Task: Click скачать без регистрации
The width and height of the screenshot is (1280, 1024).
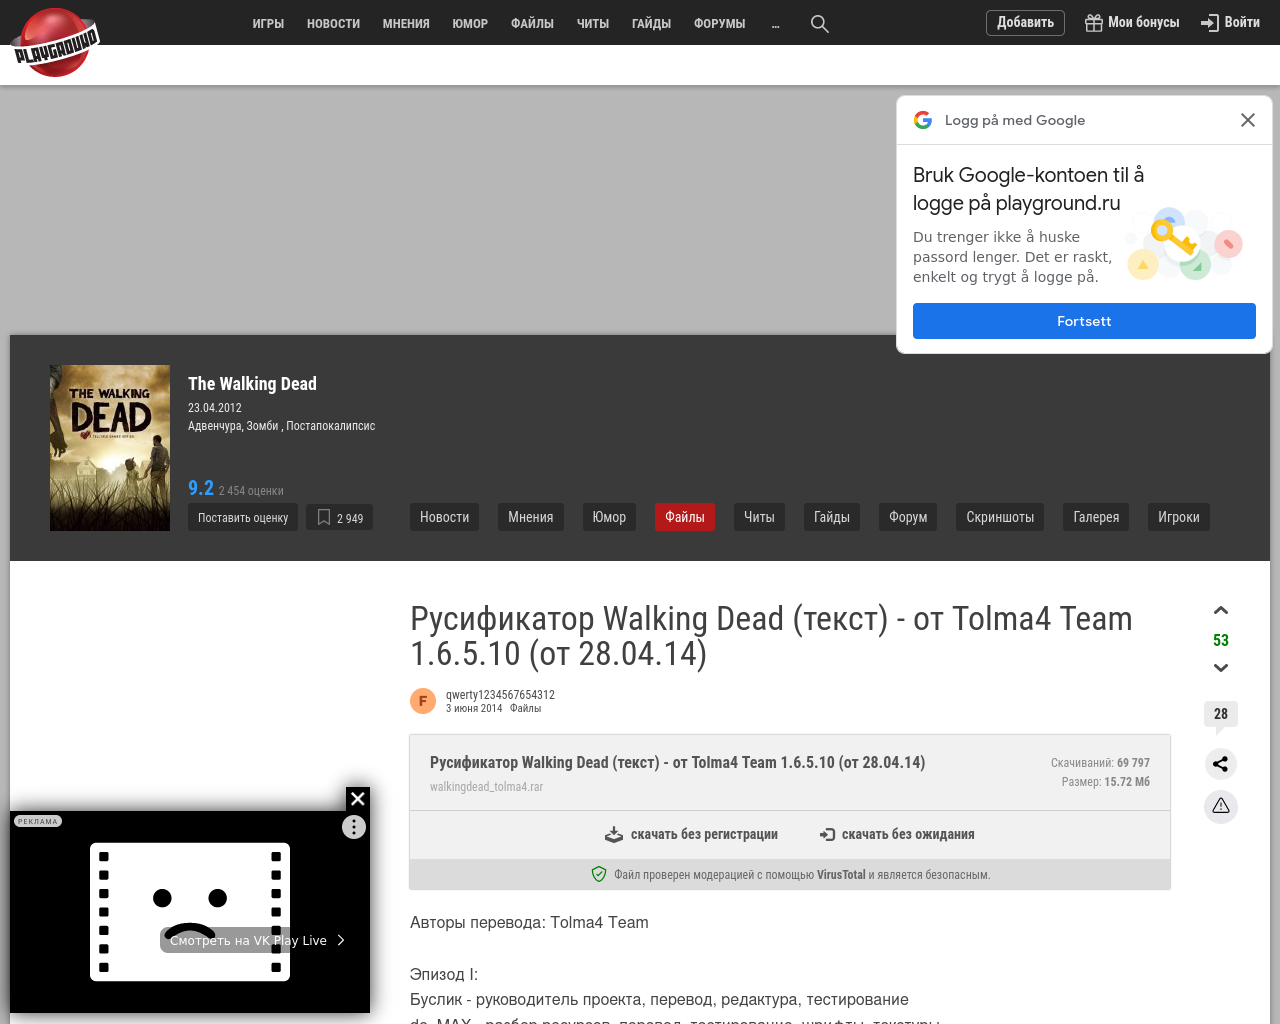Action: click(x=691, y=834)
